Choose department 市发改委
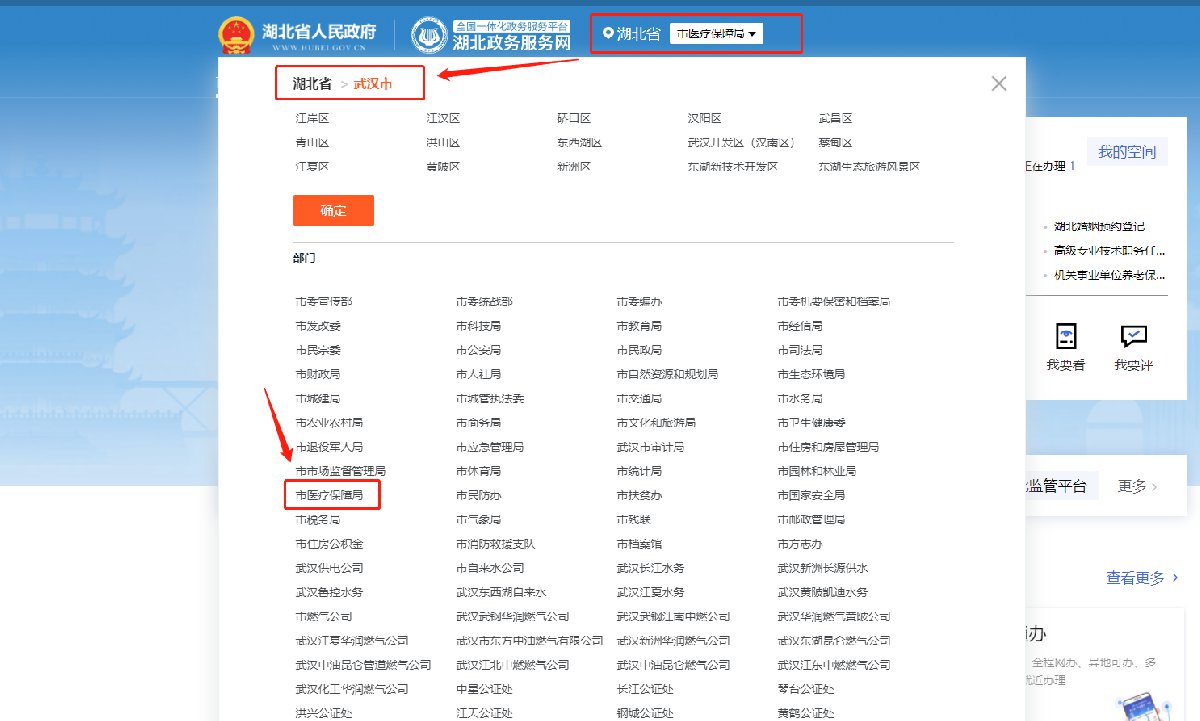The image size is (1200, 721). pyautogui.click(x=318, y=326)
